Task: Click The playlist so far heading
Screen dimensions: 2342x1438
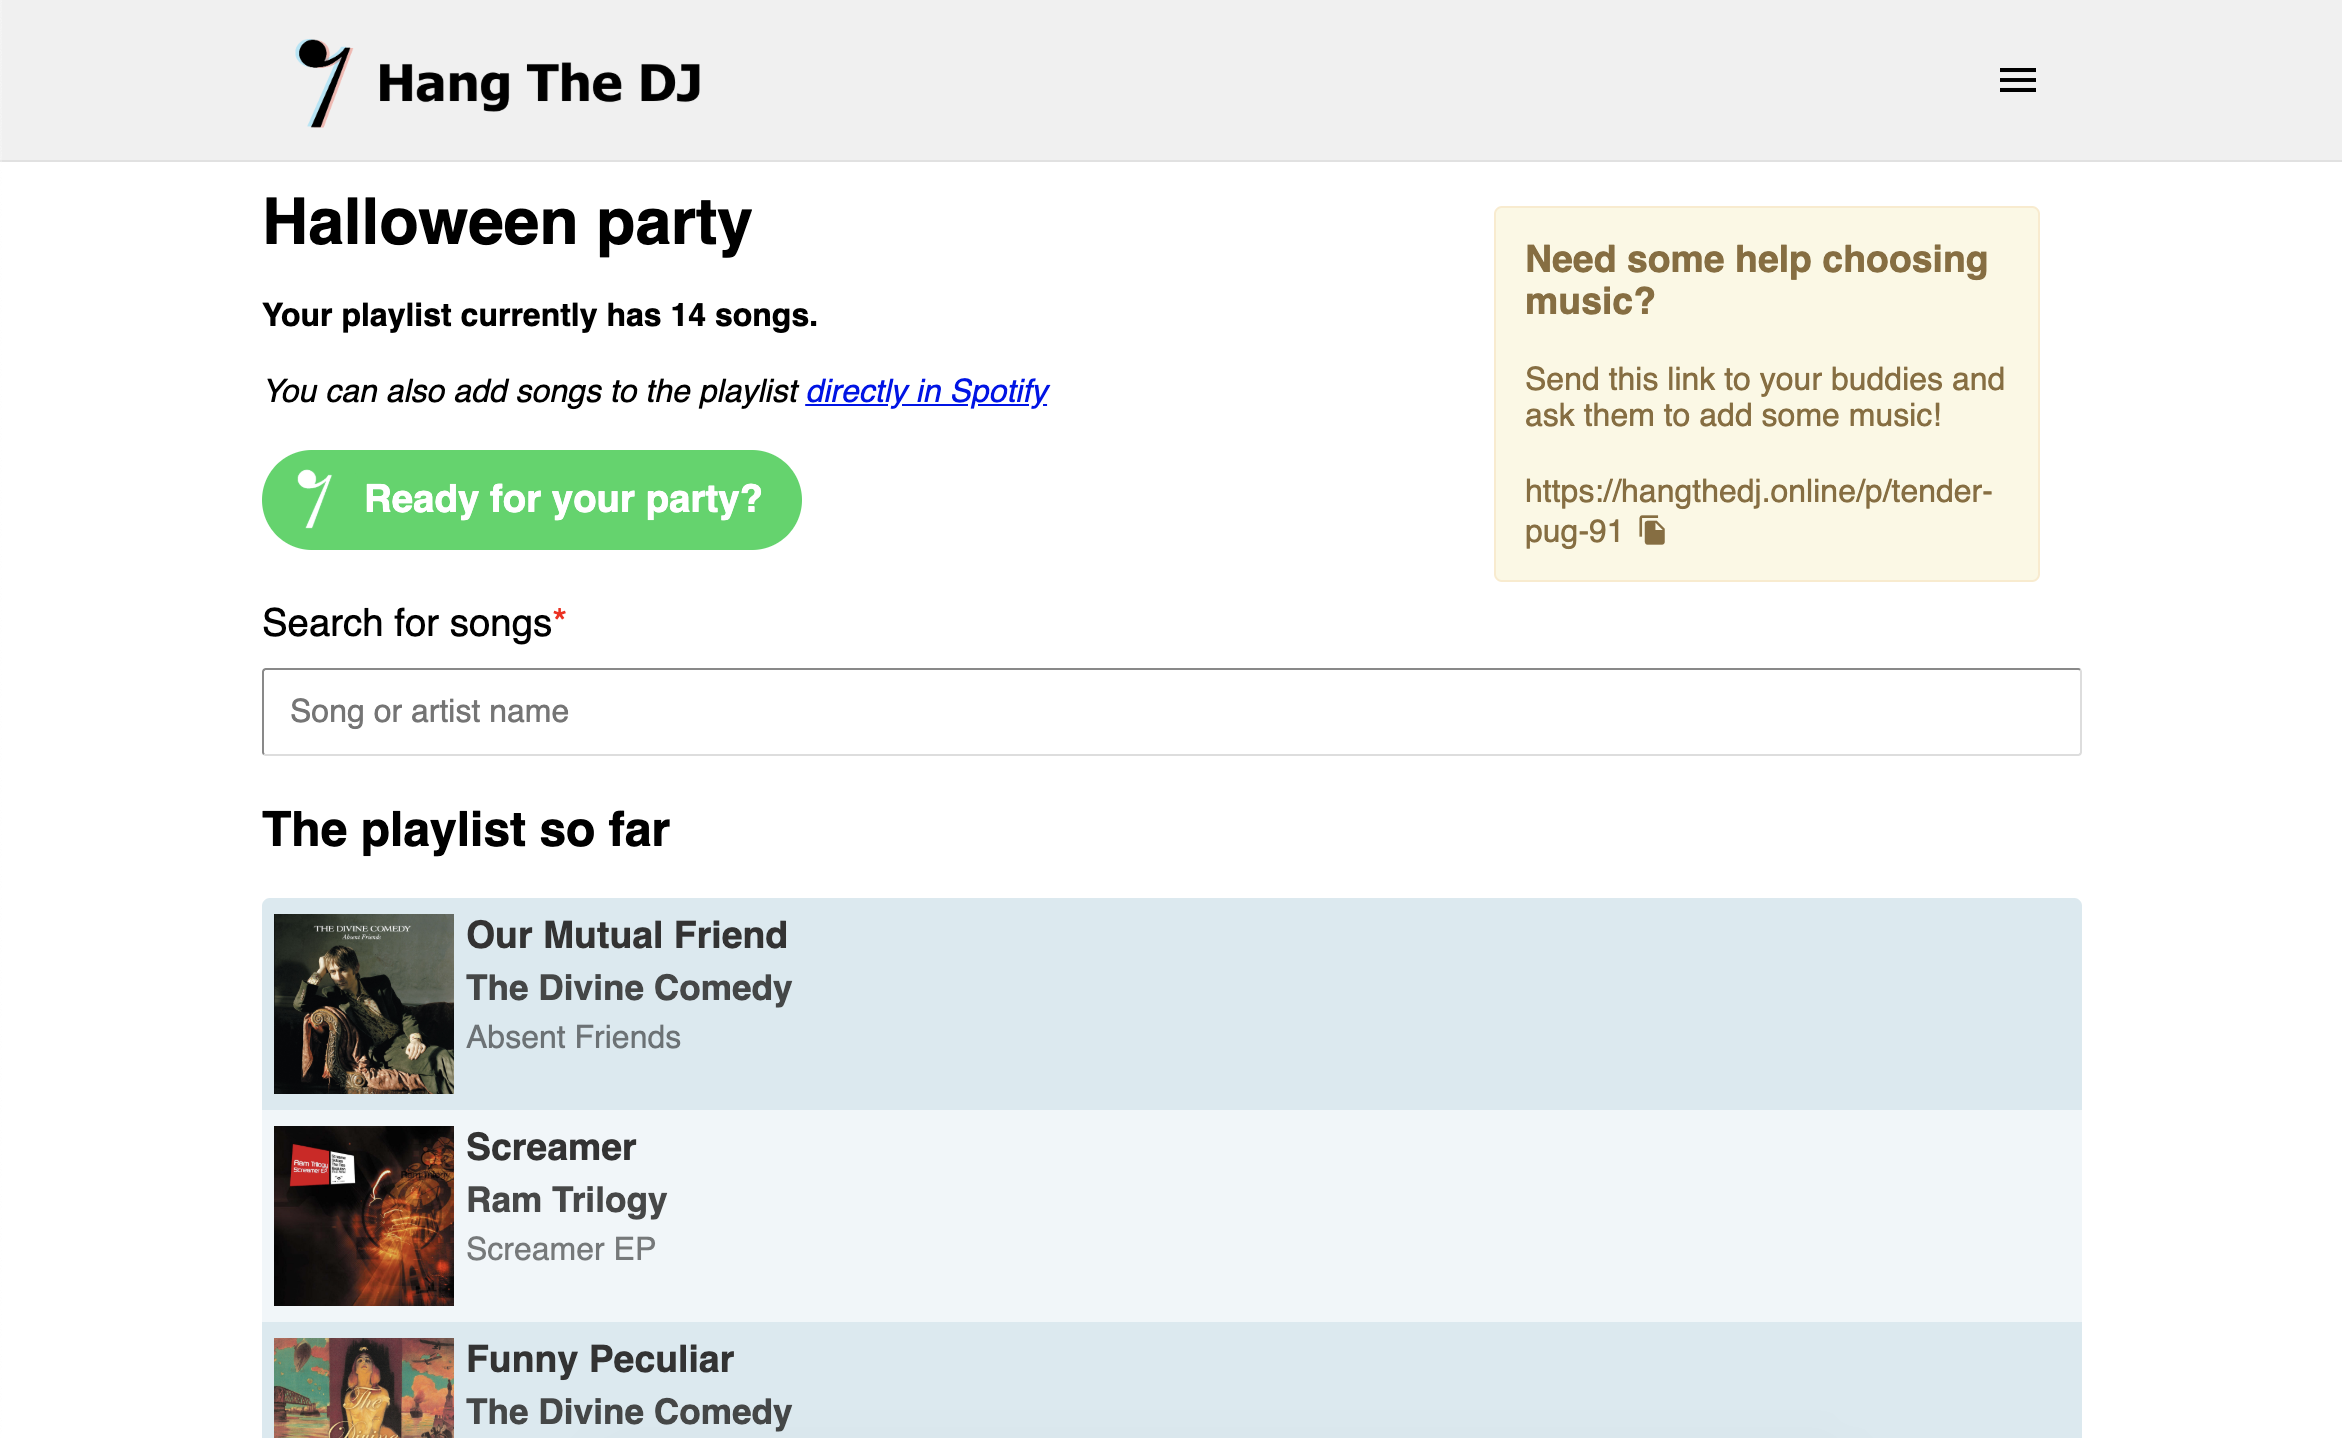Action: pos(465,828)
